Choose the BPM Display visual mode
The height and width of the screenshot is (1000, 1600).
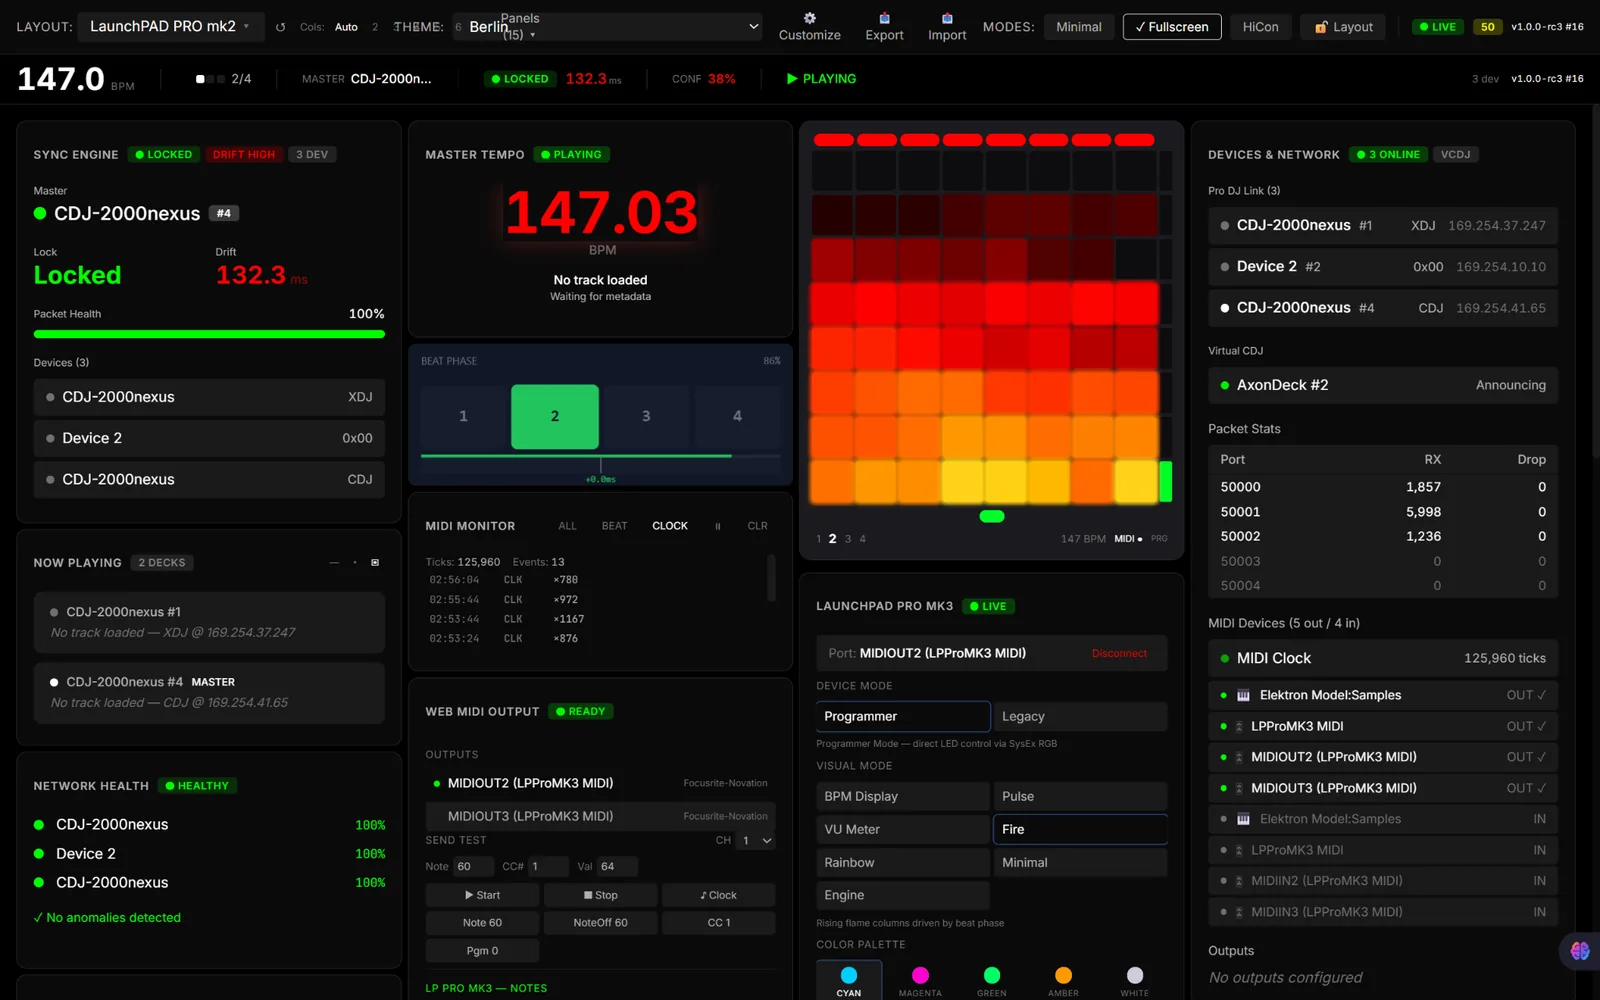(903, 796)
